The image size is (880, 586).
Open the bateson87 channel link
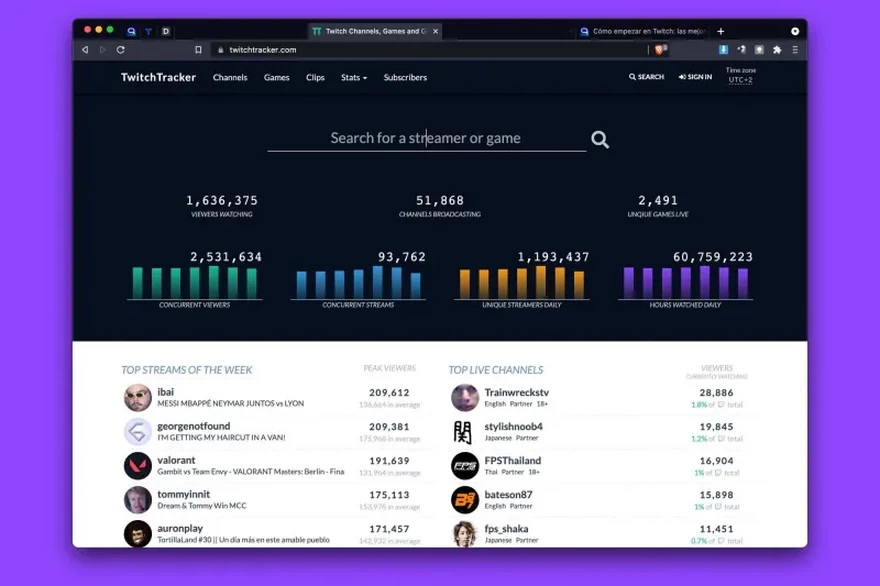[x=508, y=495]
